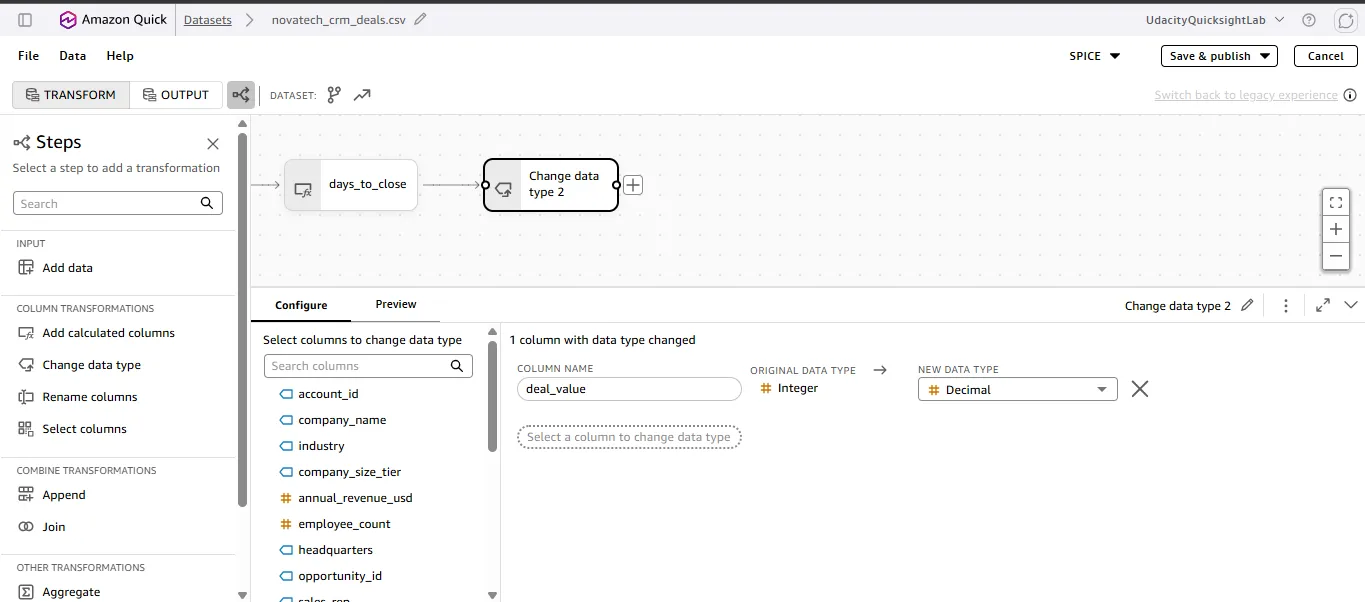Toggle the left navigation sidebar panel icon
This screenshot has width=1365, height=602.
(25, 20)
